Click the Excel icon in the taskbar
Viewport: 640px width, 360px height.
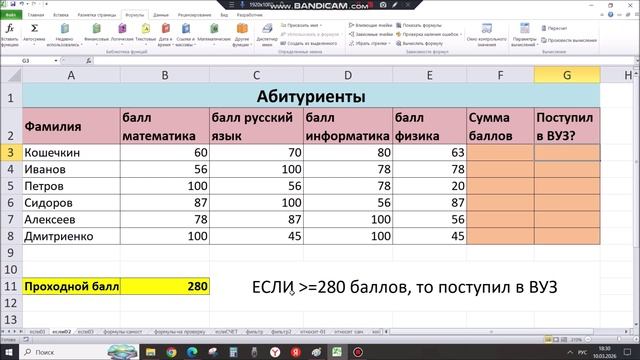(337, 352)
